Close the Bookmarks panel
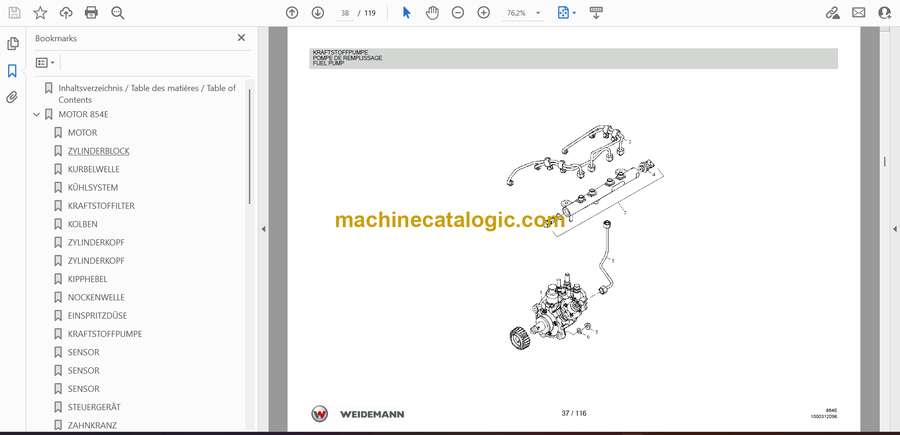The width and height of the screenshot is (900, 435). 241,37
